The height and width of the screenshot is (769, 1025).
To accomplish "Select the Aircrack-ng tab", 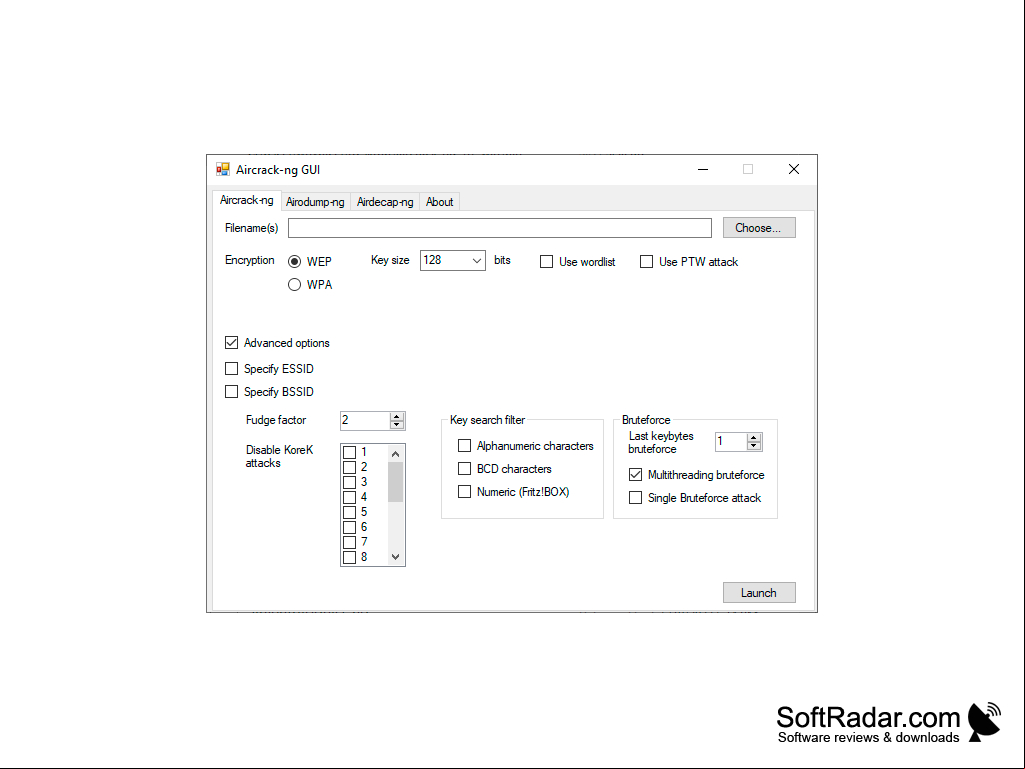I will pyautogui.click(x=246, y=200).
